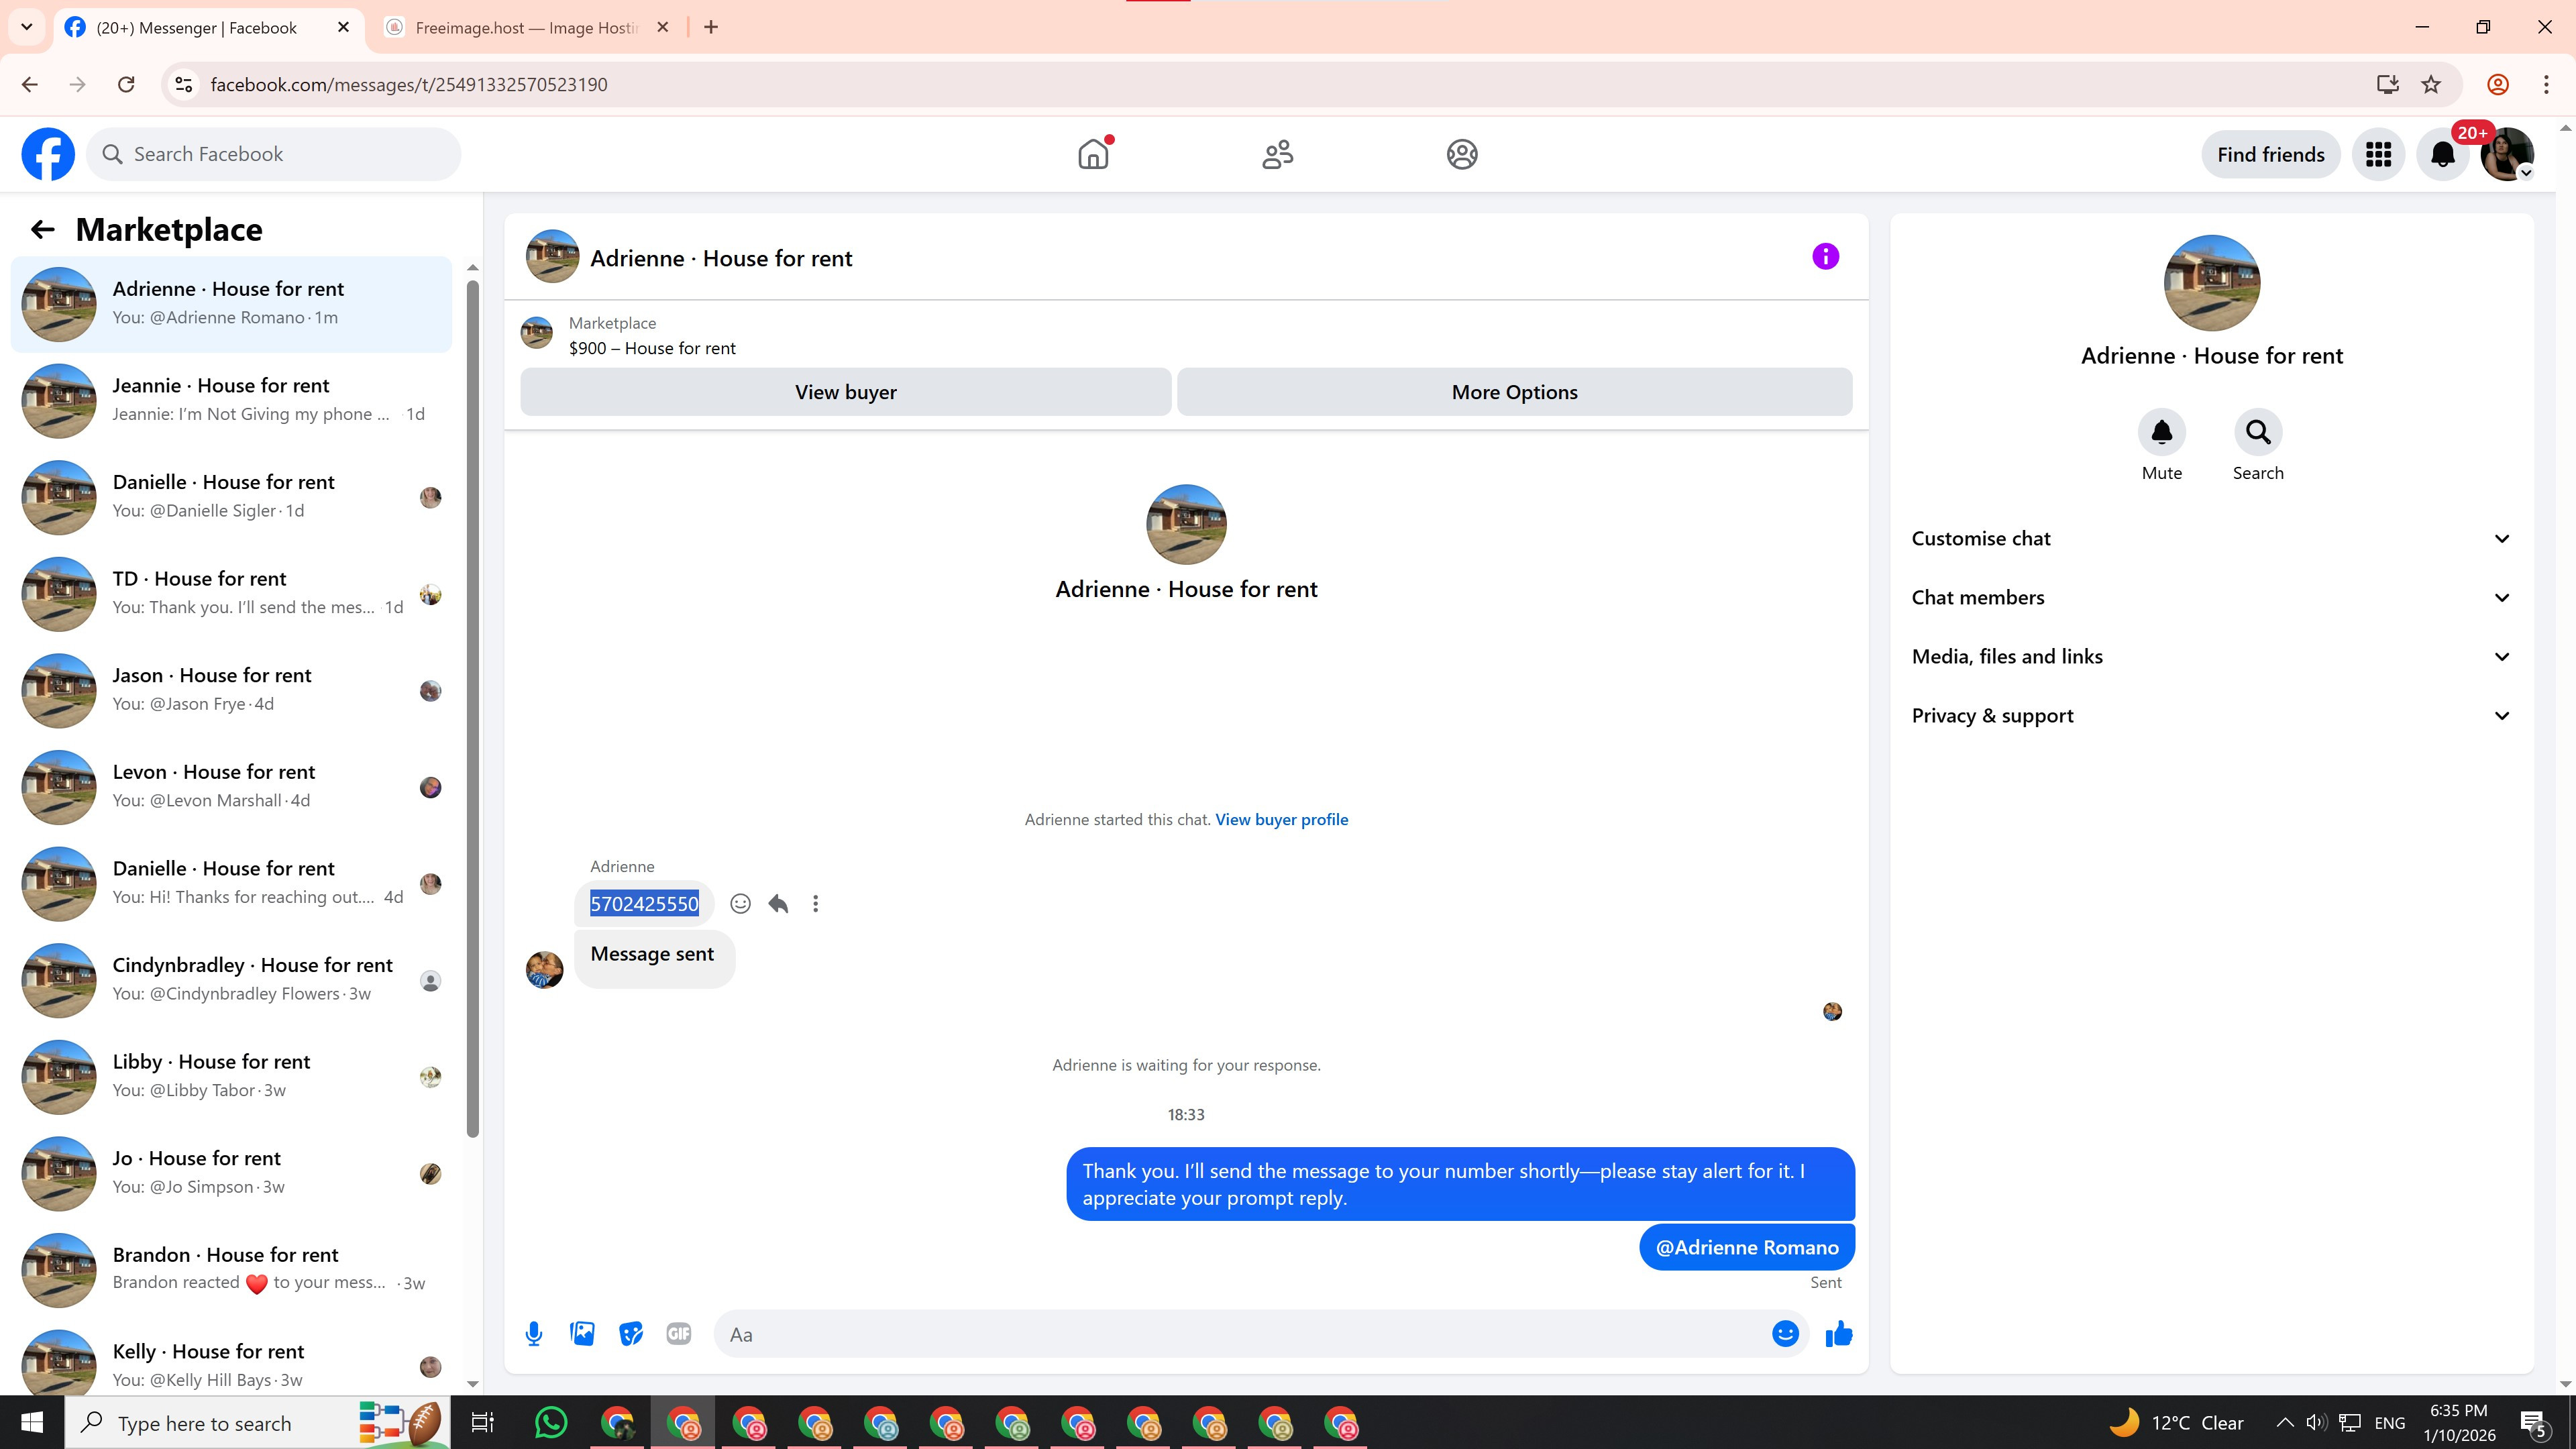Toggle conversation information panel icon
This screenshot has height=1449, width=2576.
[1825, 257]
